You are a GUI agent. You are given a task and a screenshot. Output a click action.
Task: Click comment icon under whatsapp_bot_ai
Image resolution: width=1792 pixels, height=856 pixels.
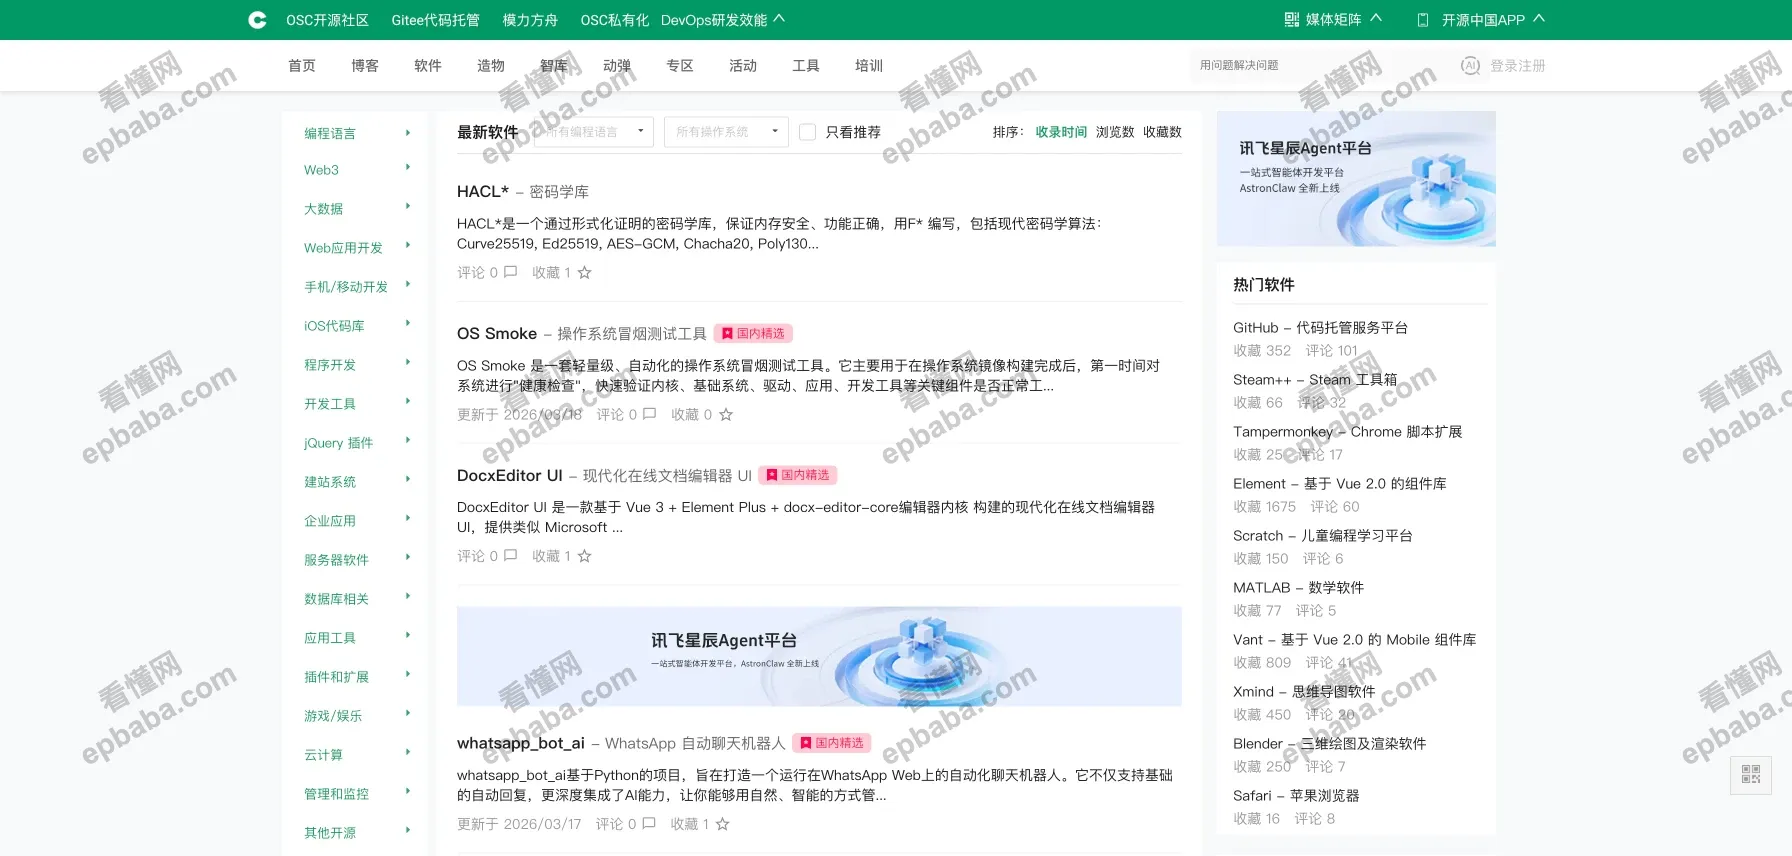point(649,824)
